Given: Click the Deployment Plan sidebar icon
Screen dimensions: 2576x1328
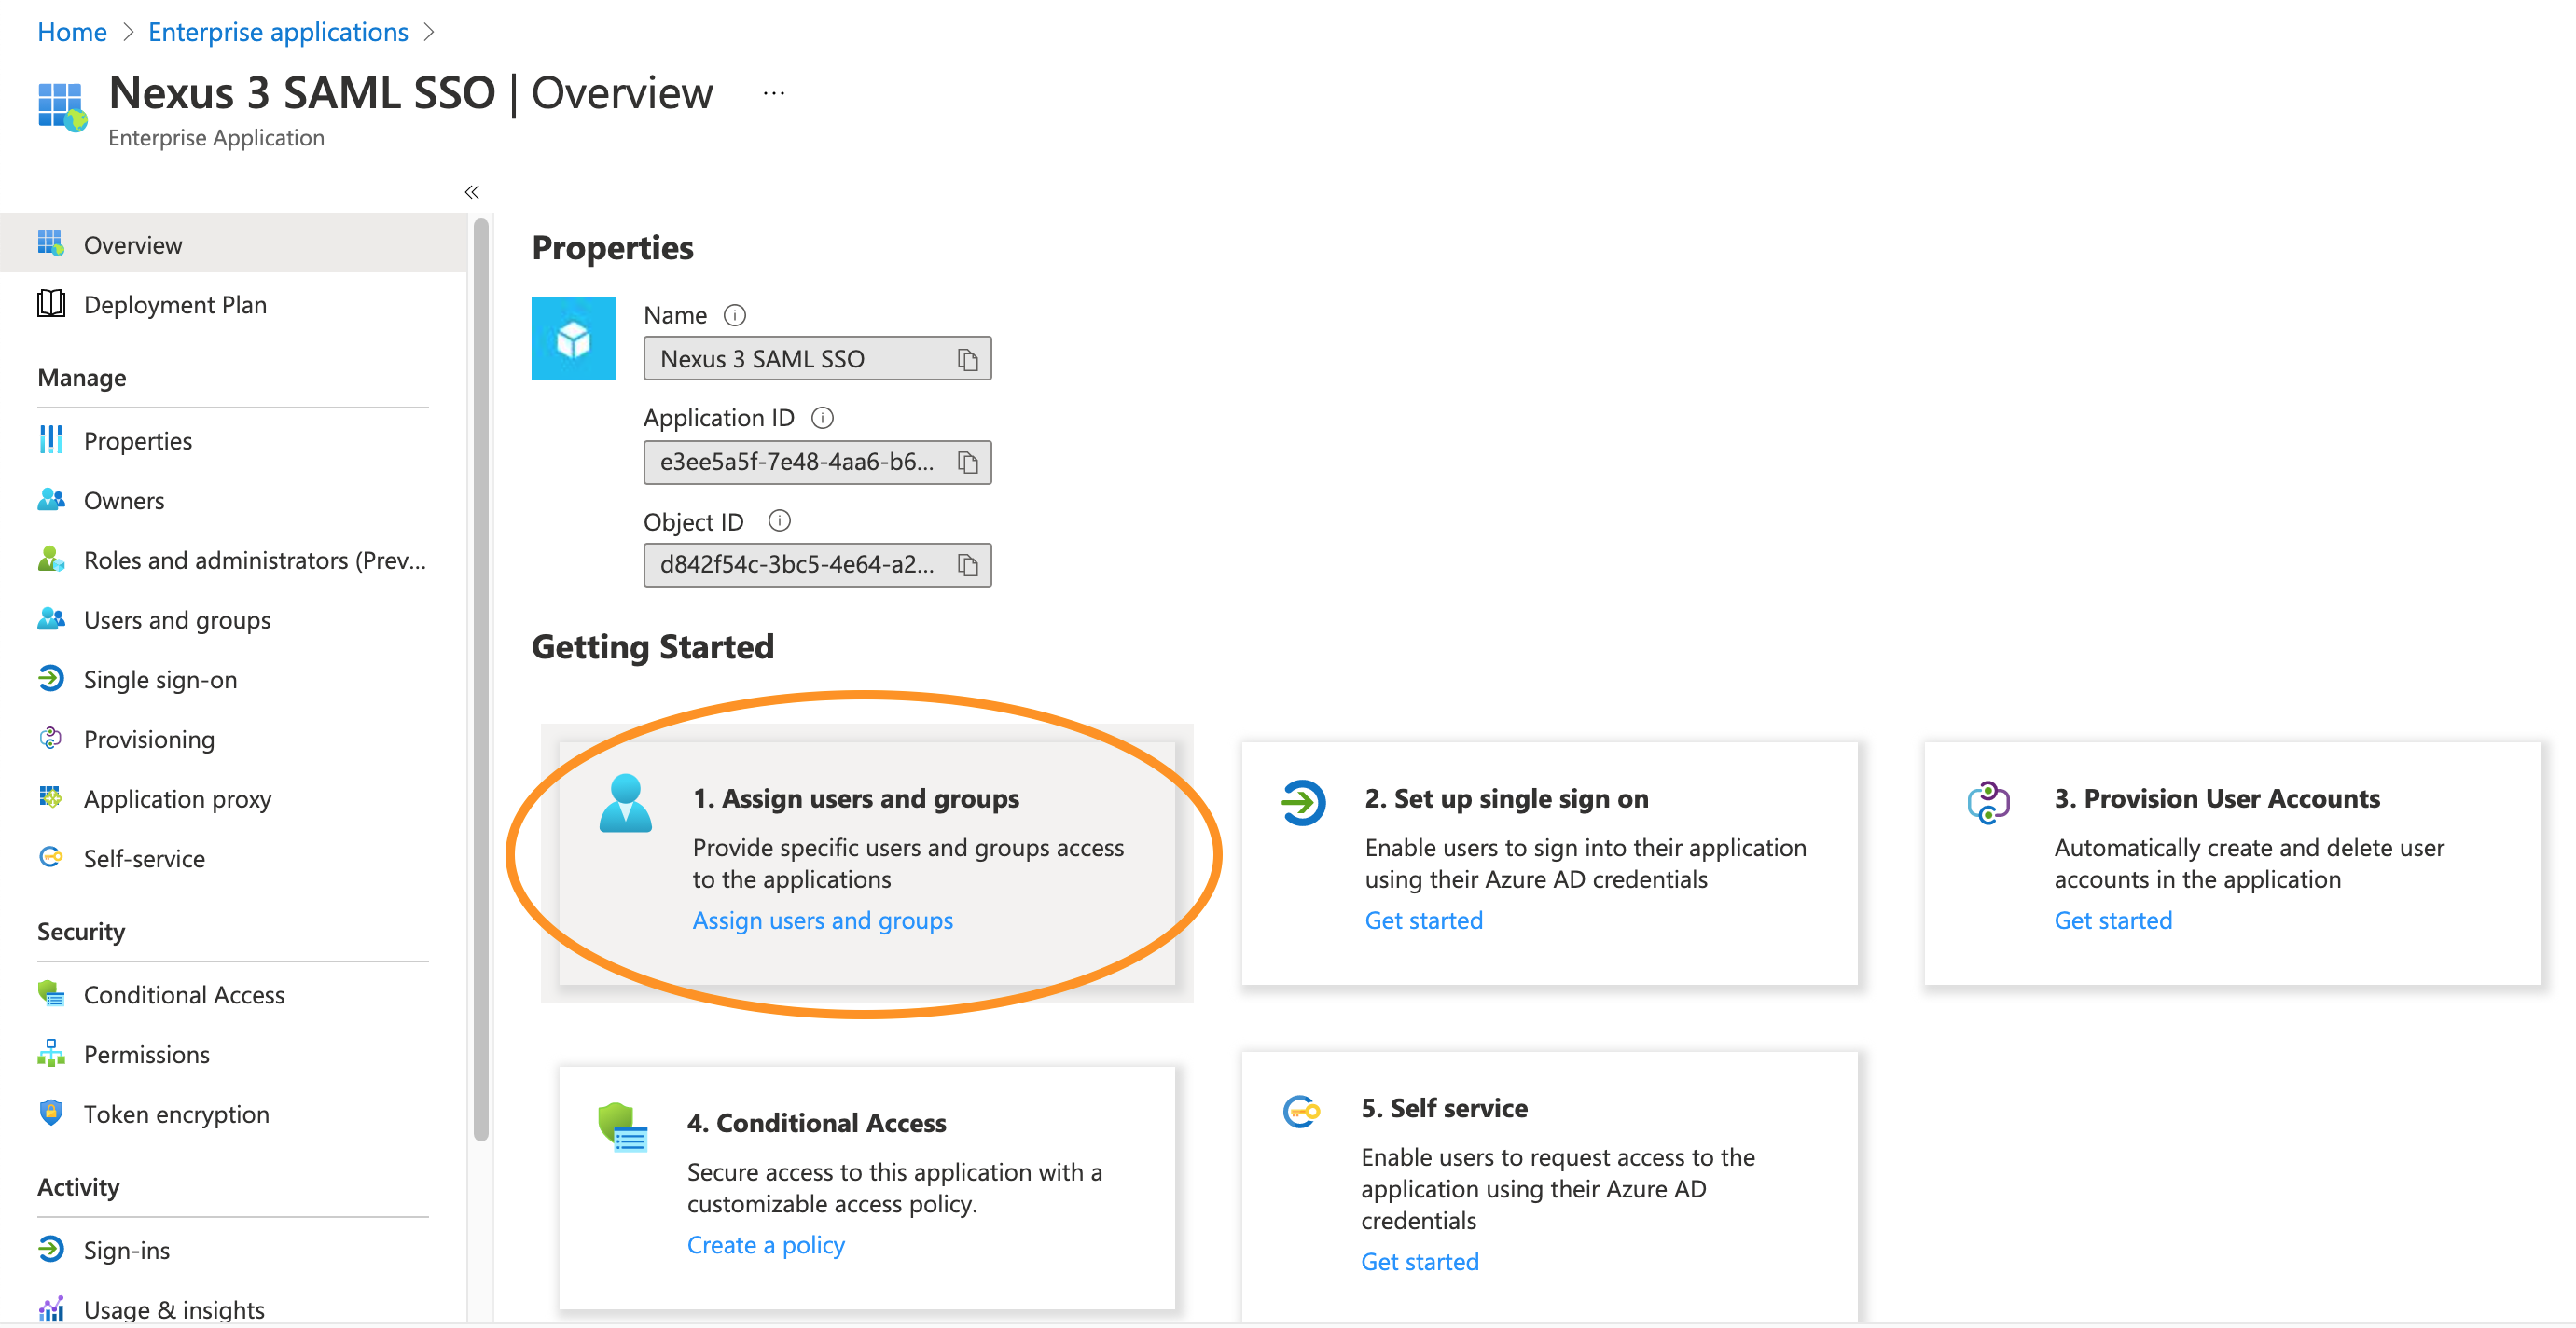Looking at the screenshot, I should pos(49,303).
